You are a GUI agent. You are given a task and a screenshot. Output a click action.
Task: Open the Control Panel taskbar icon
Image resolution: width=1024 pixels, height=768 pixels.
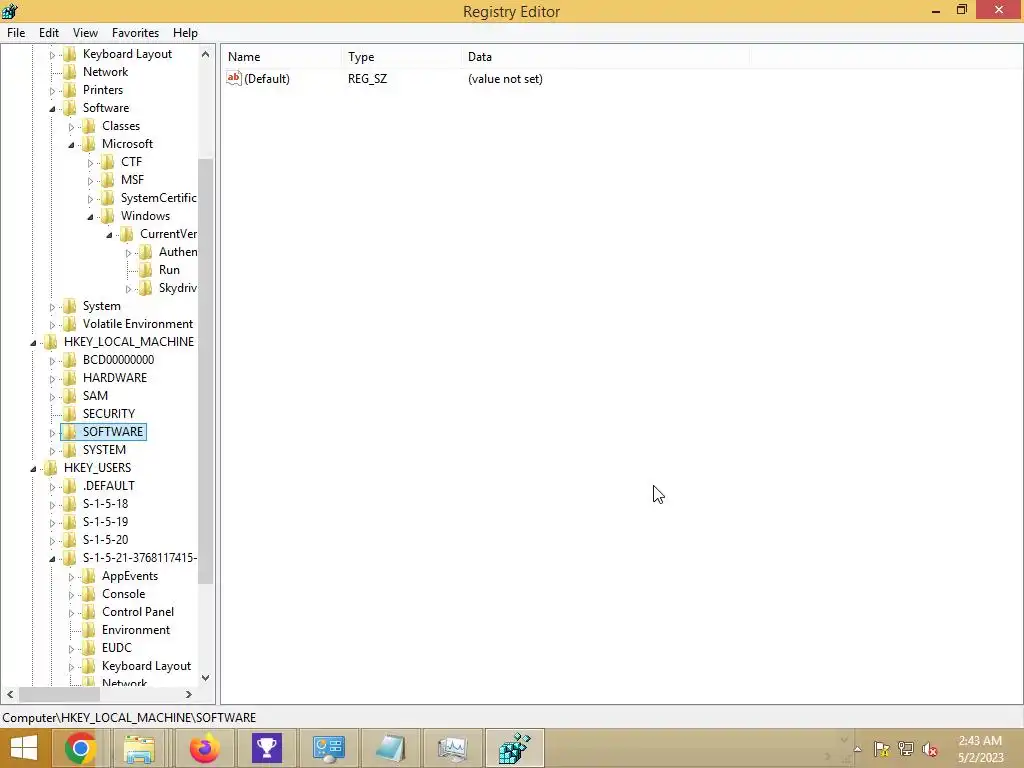pos(328,748)
